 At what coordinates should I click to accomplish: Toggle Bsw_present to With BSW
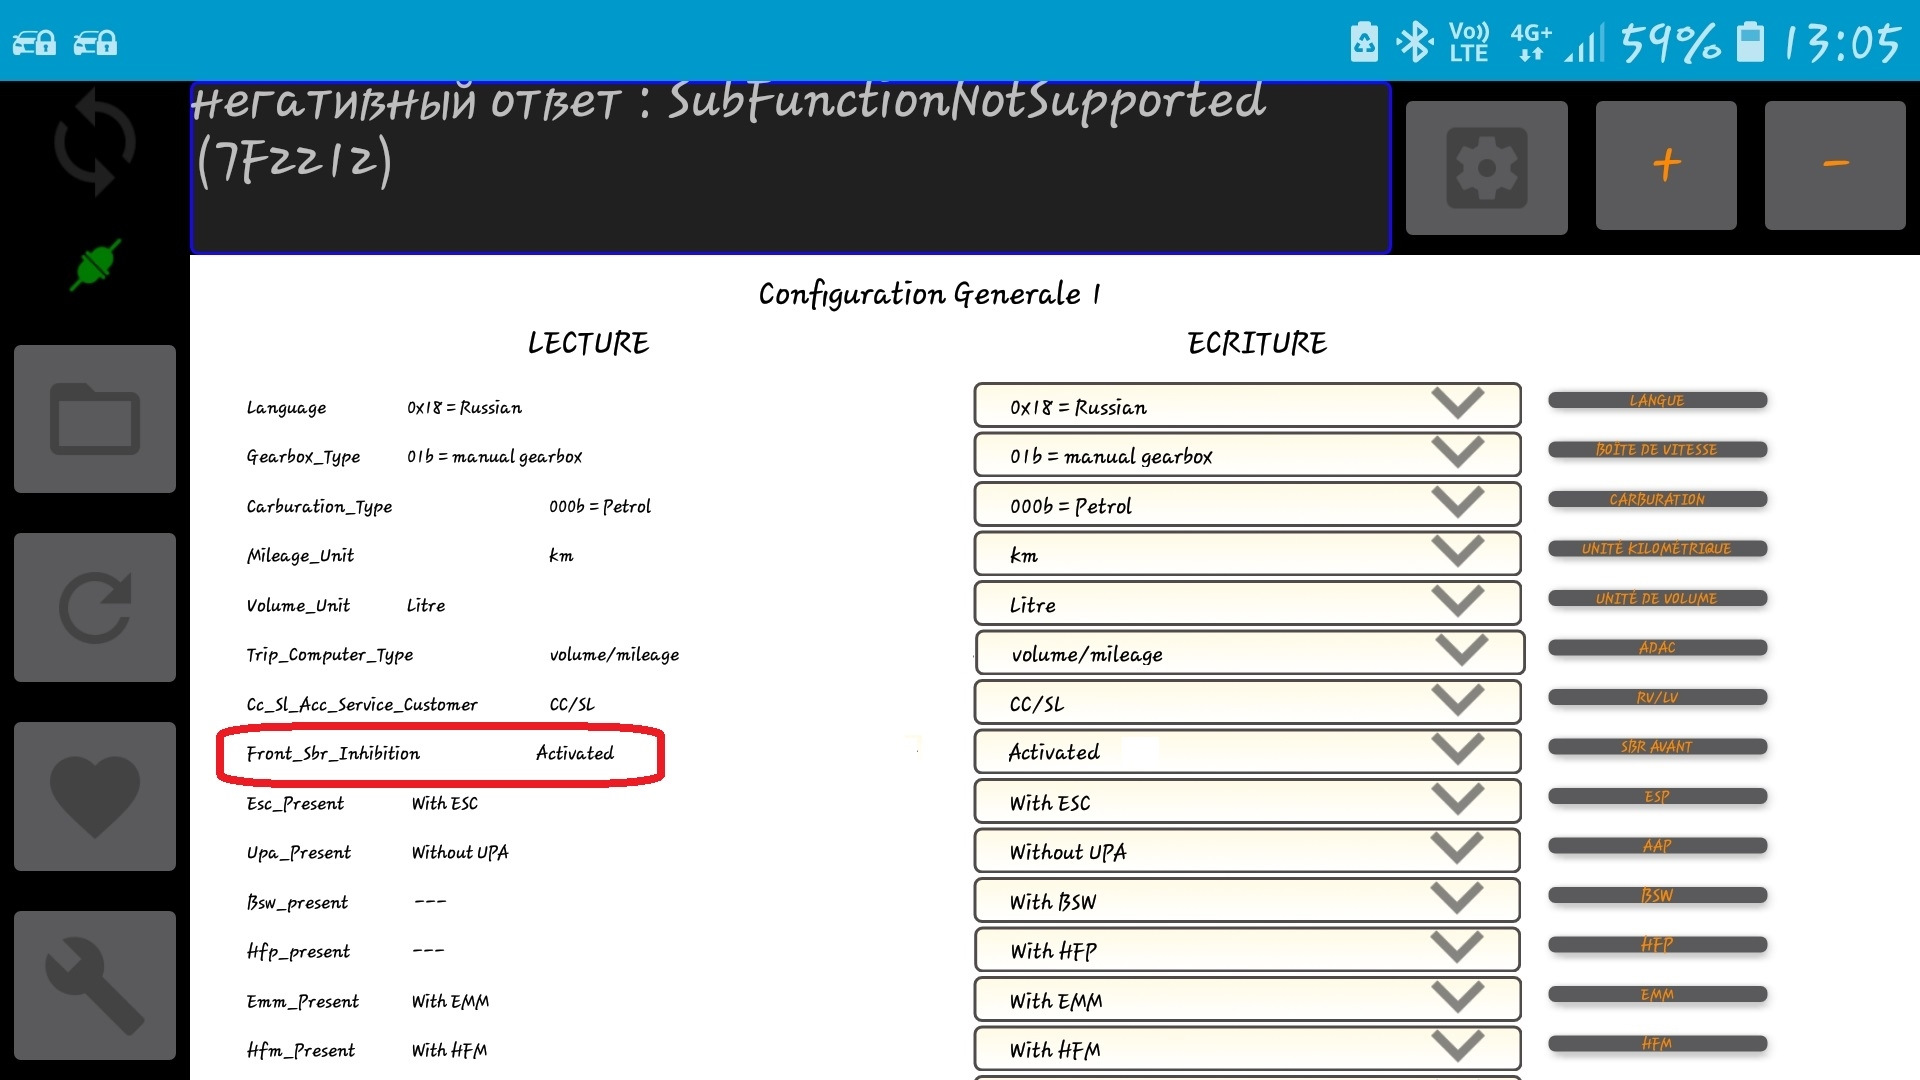pos(1244,901)
